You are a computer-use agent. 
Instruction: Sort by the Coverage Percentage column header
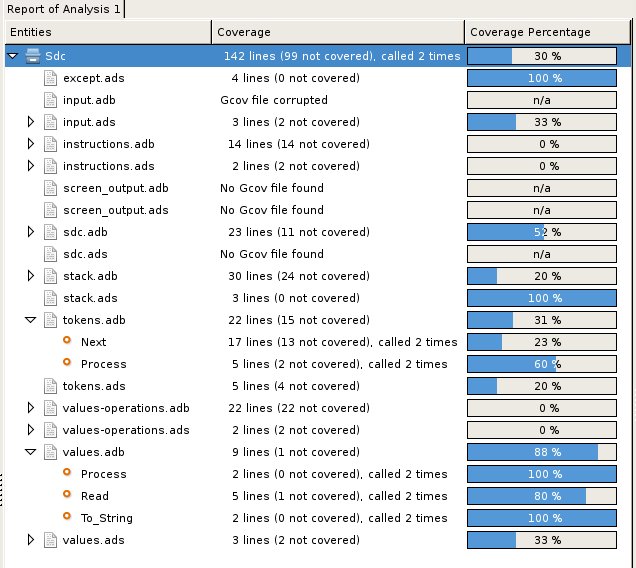tap(548, 32)
